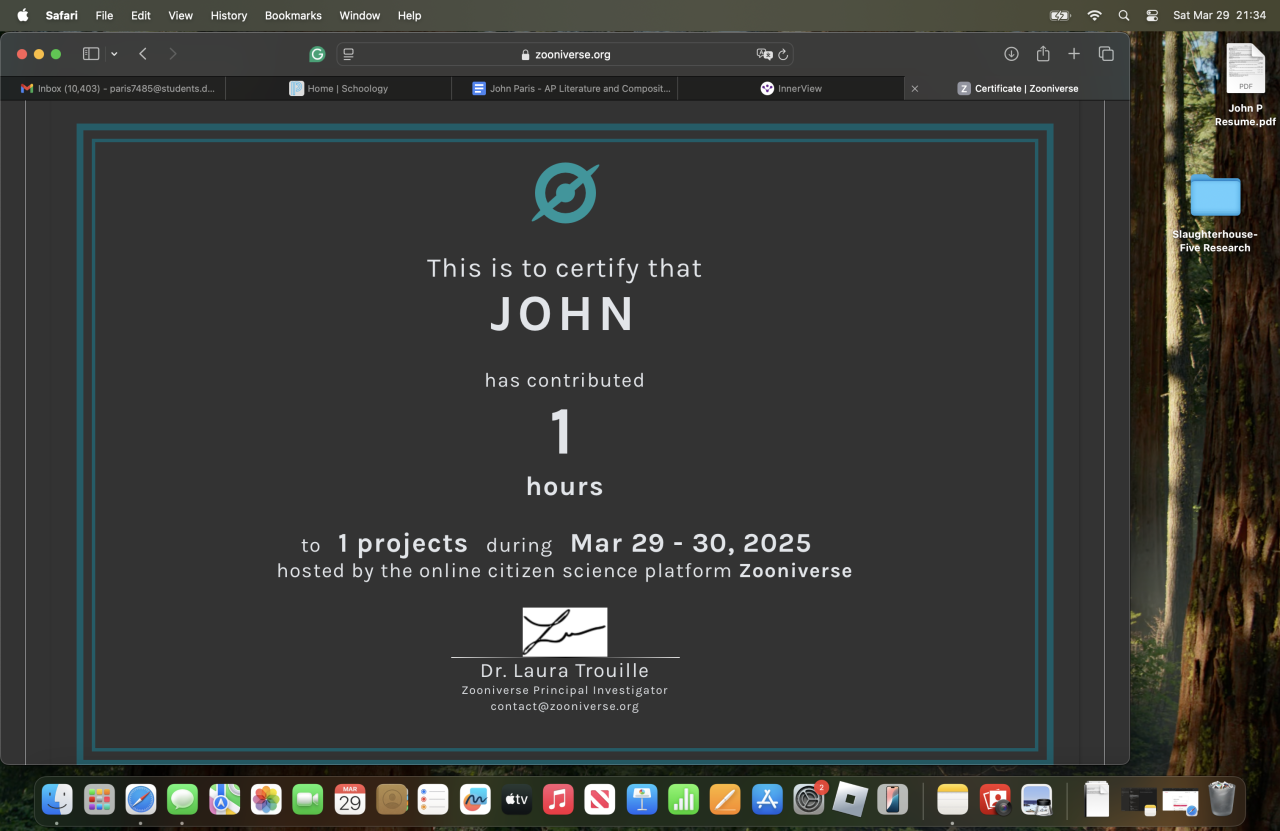
Task: Click 'Zooniverse Principal Investigator' title text
Action: [565, 690]
